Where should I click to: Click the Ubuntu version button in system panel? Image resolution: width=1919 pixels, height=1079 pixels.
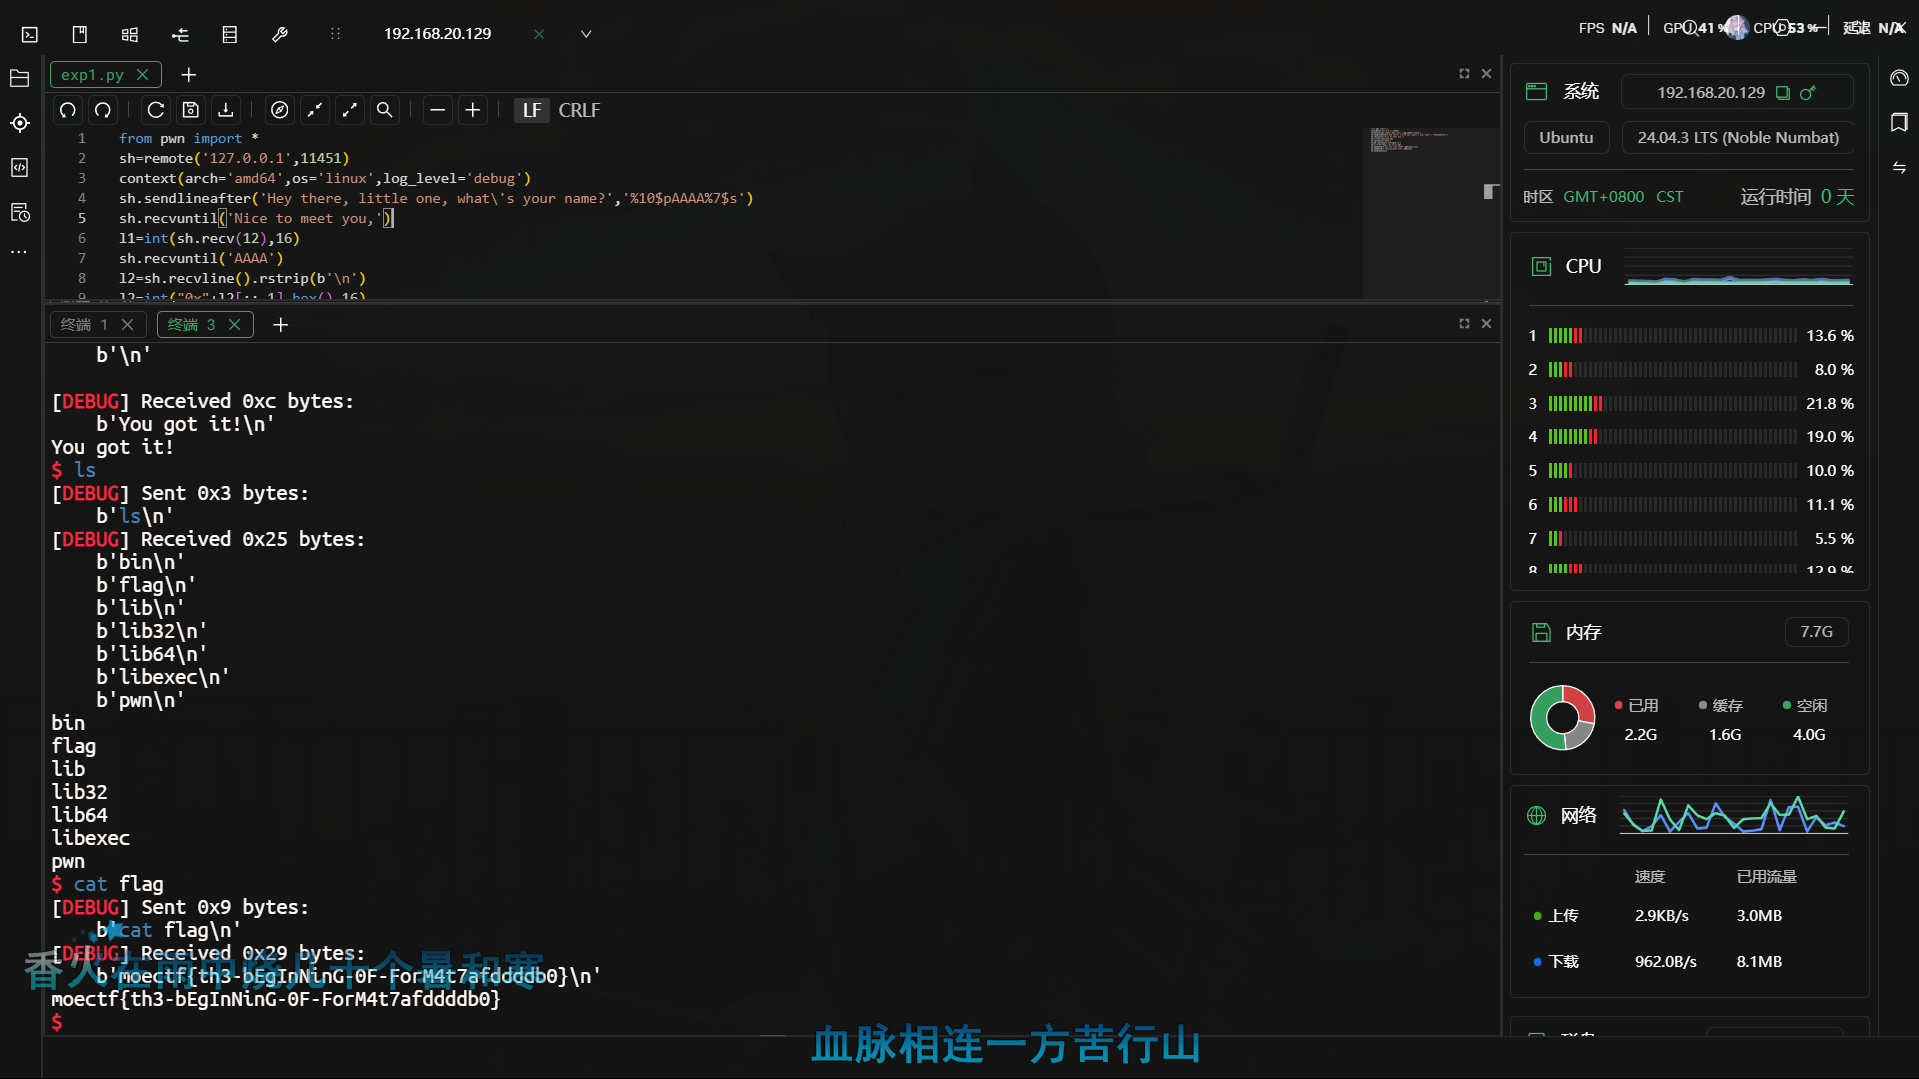(1565, 137)
